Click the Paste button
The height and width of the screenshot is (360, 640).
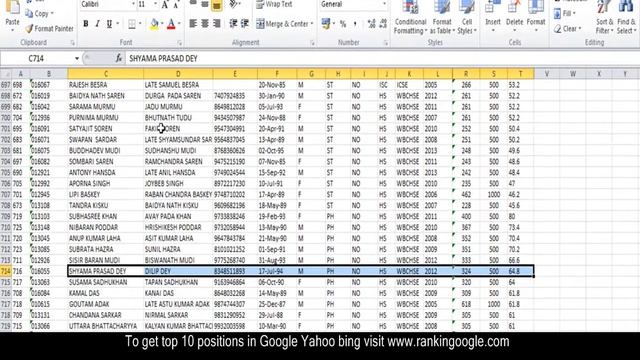click(x=12, y=16)
